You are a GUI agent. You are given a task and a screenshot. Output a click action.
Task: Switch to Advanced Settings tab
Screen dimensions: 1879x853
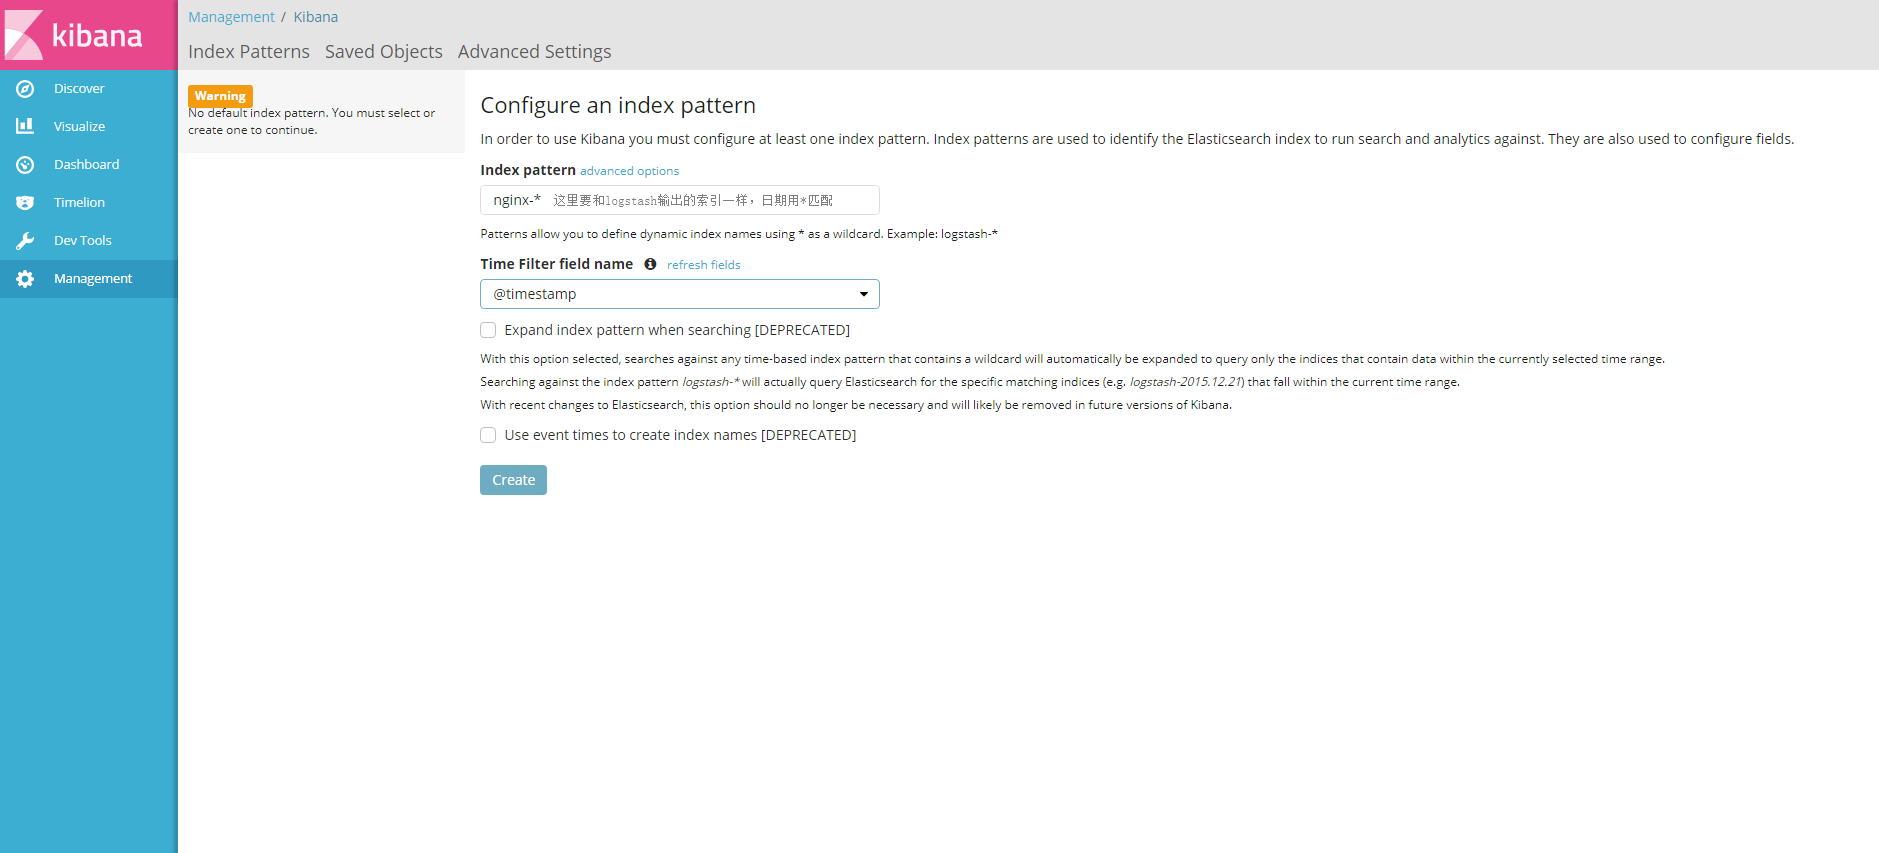point(535,52)
